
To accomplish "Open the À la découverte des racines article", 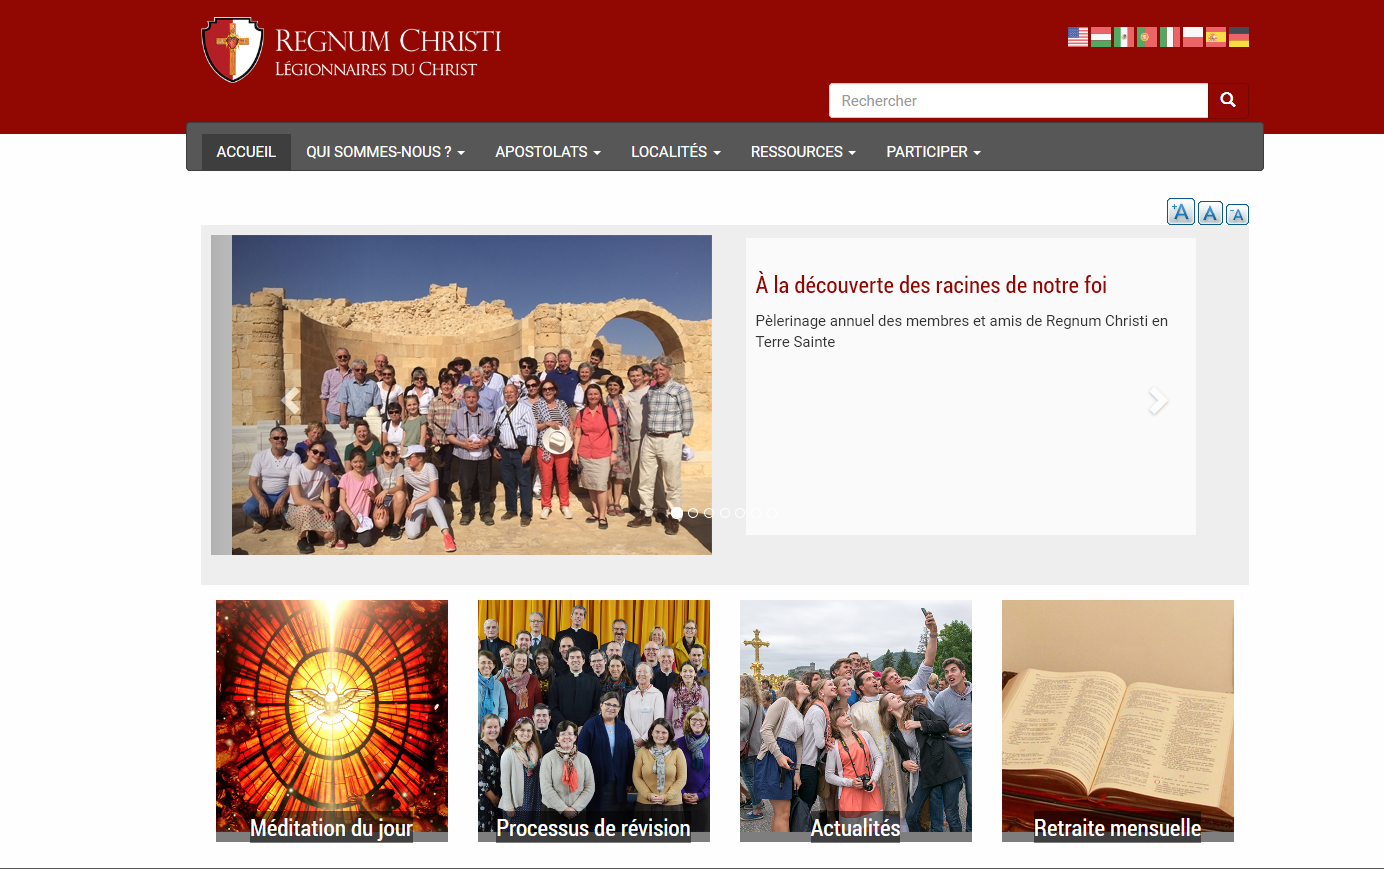I will pos(931,285).
